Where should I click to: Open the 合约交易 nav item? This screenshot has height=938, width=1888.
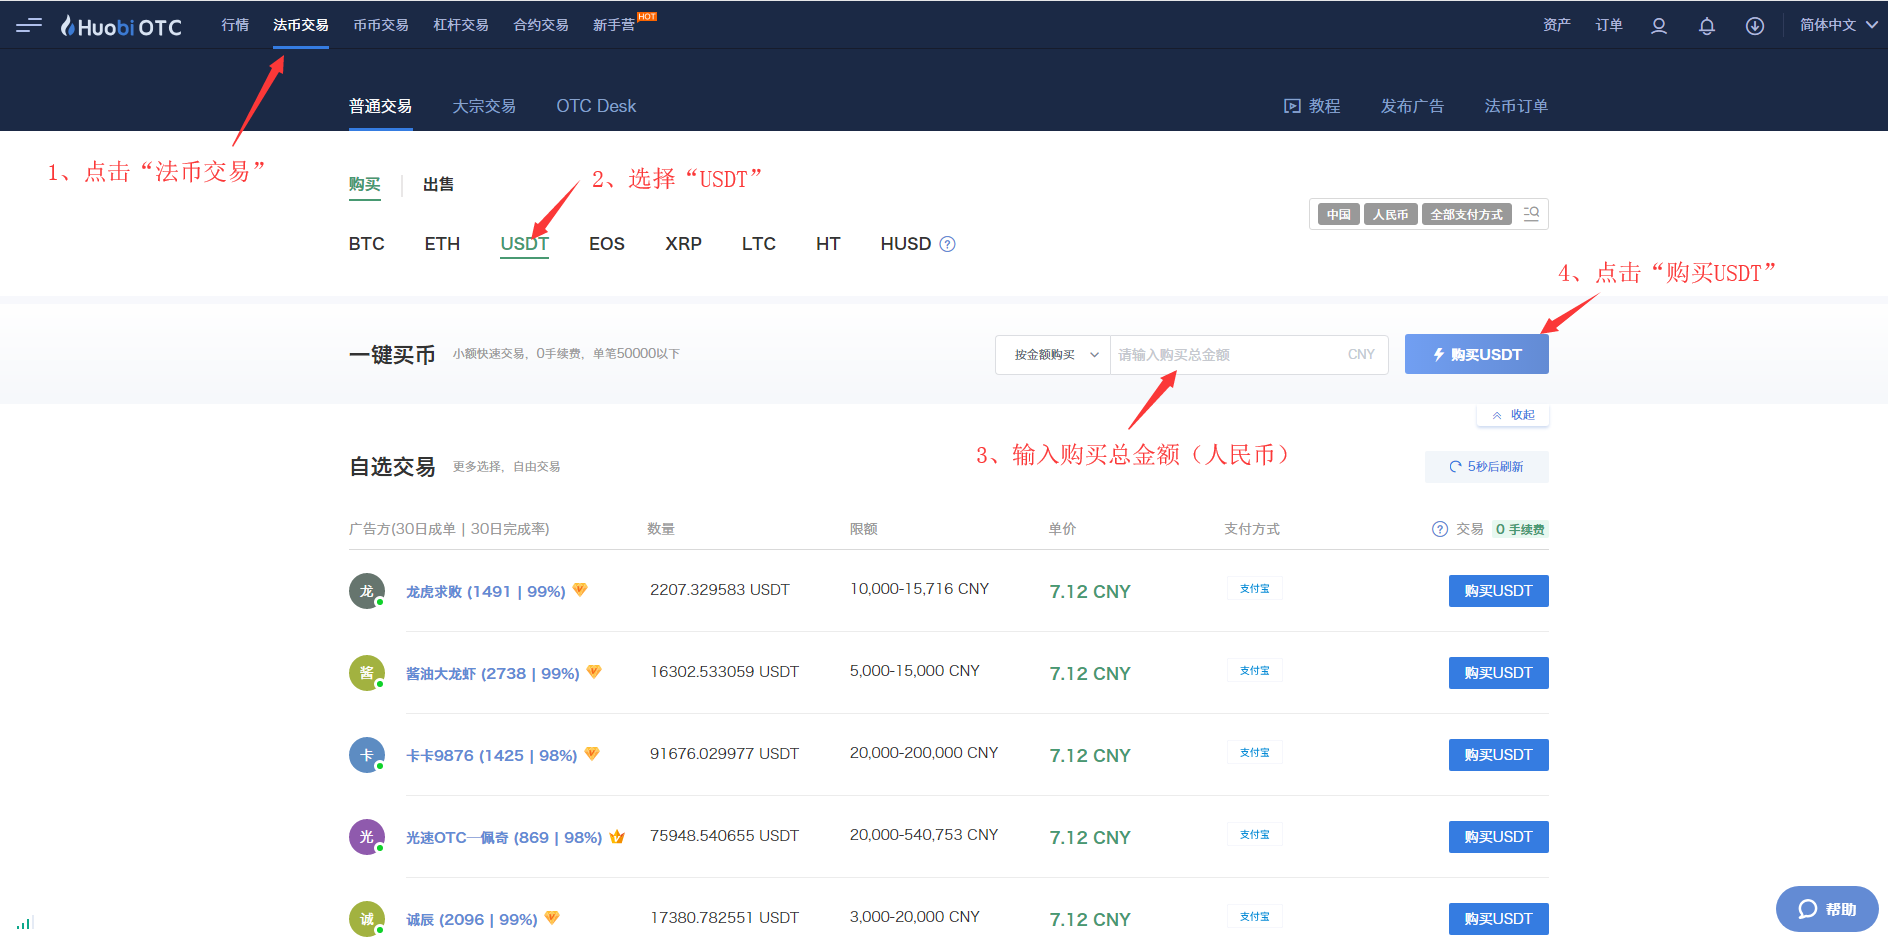click(x=541, y=25)
